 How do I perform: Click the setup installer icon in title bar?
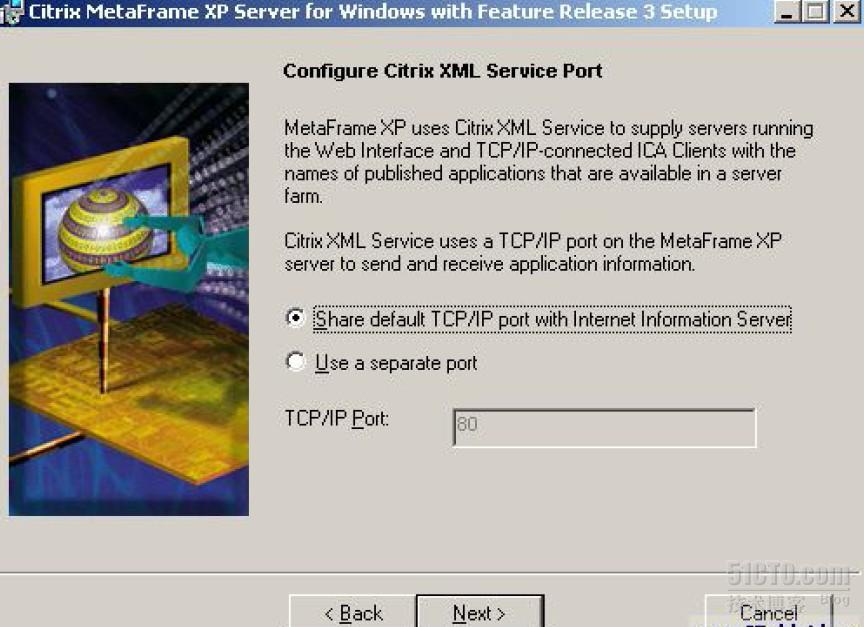tap(12, 12)
